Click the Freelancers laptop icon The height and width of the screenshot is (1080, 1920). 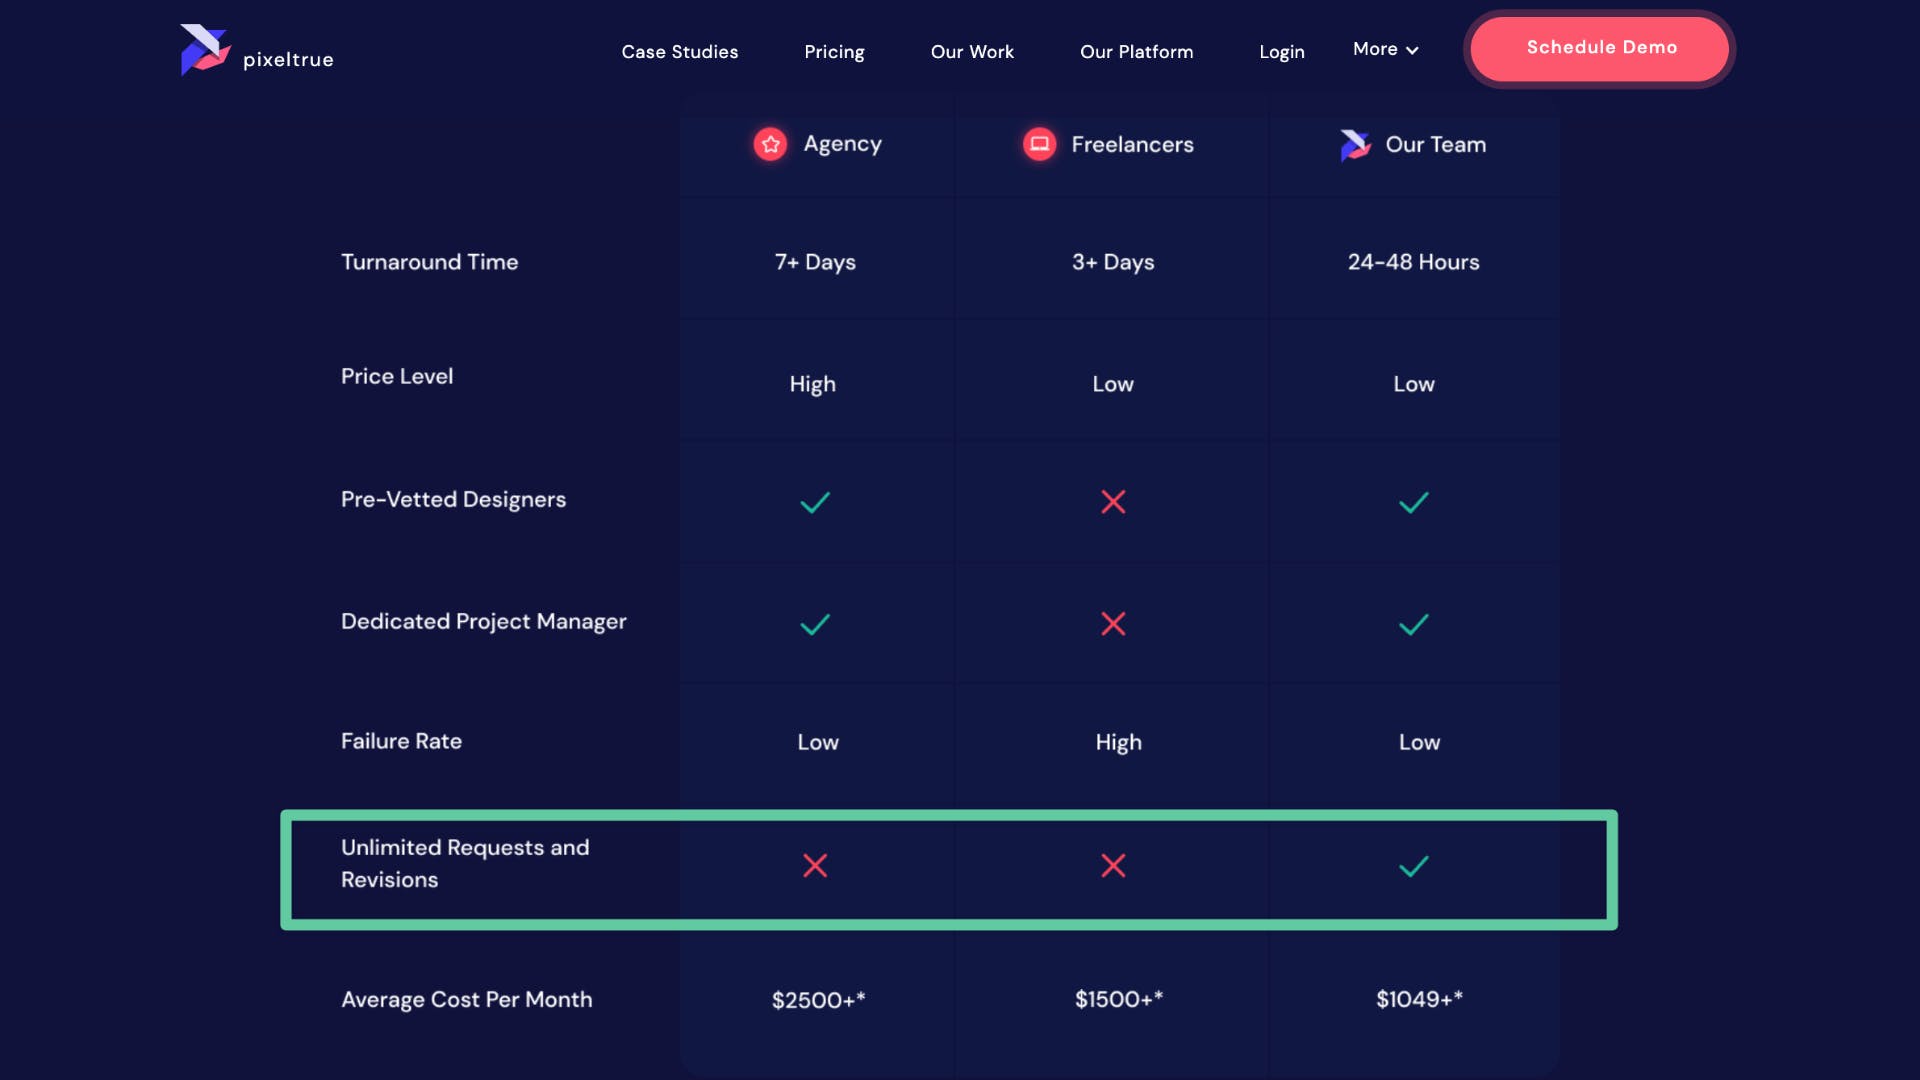coord(1038,144)
